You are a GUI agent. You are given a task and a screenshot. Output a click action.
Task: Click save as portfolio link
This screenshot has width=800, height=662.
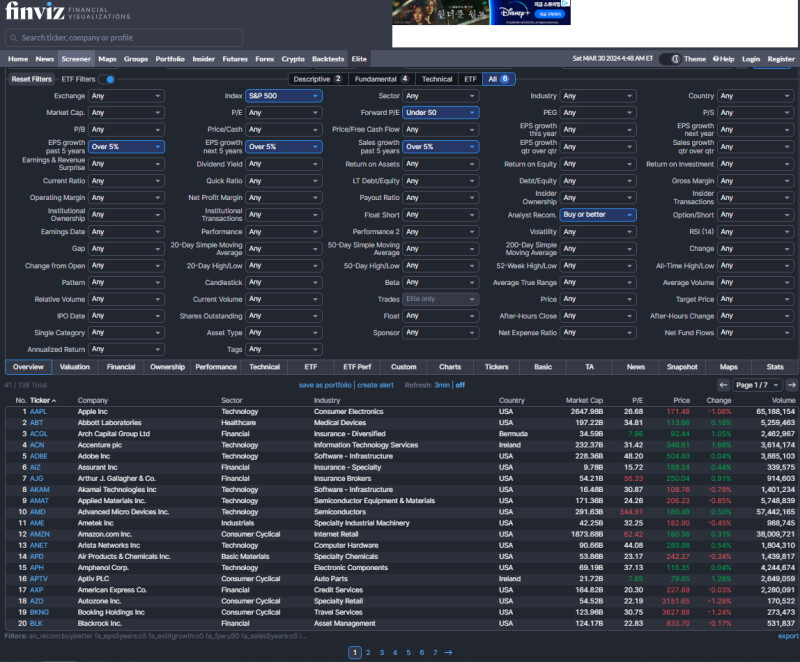pos(325,385)
